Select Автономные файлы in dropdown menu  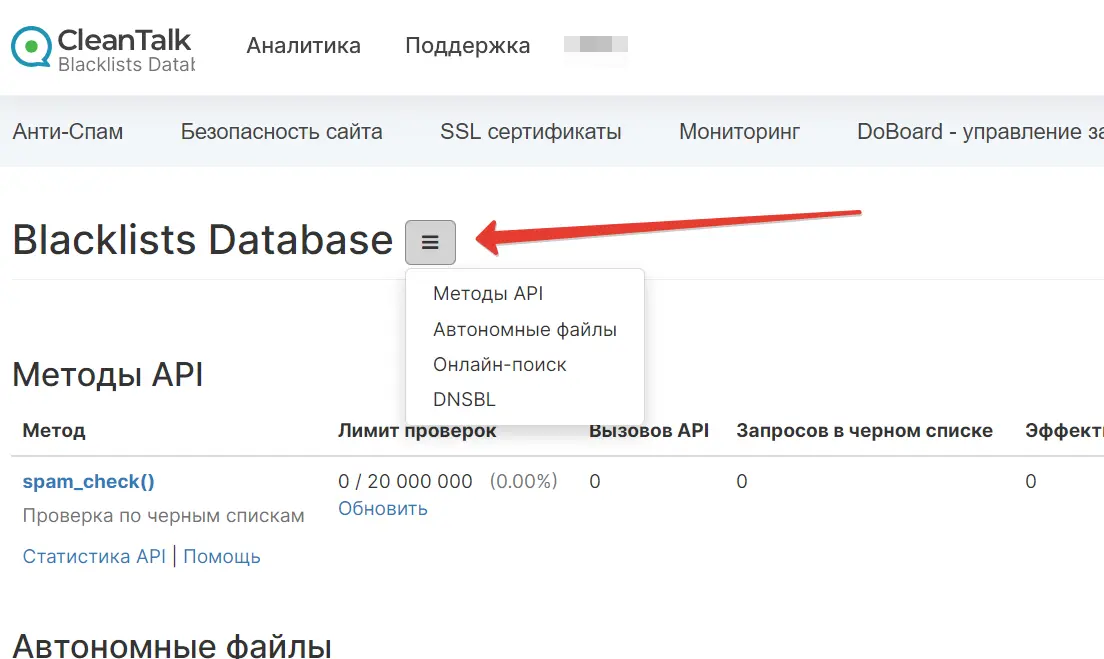point(525,330)
